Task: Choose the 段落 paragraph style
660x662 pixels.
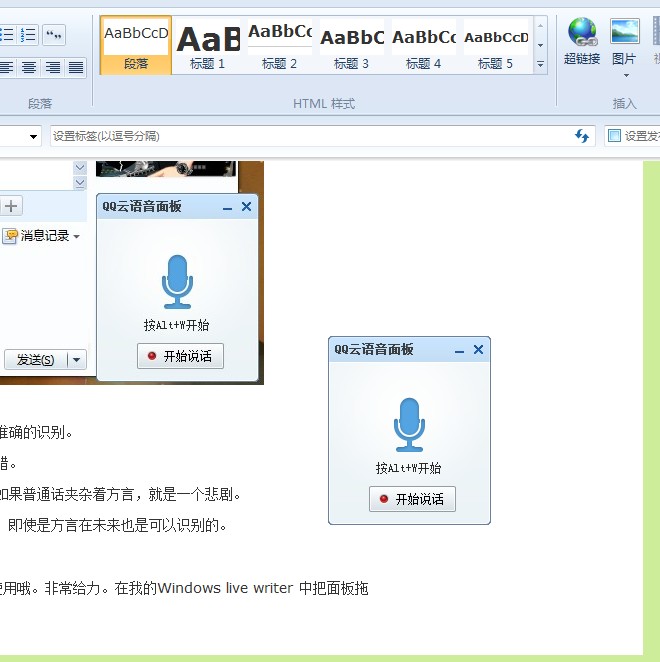Action: (x=136, y=45)
